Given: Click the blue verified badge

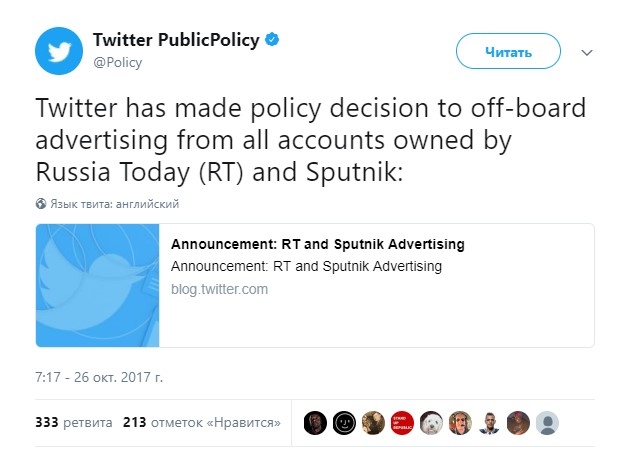Looking at the screenshot, I should 272,40.
